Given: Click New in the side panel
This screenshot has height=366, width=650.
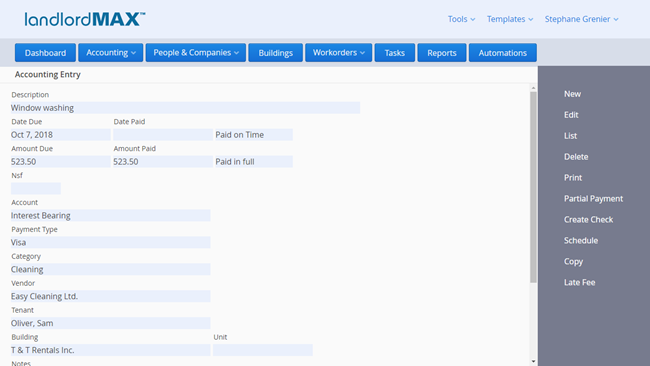Looking at the screenshot, I should tap(572, 94).
